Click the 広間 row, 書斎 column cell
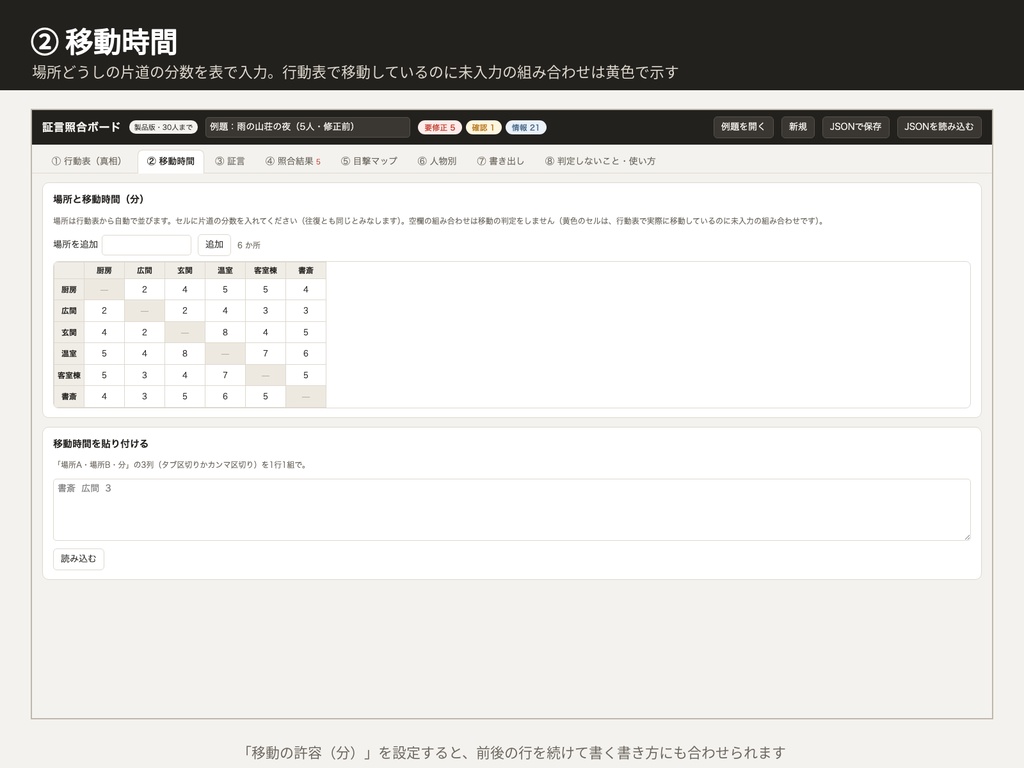Screen dimensions: 1024x768 point(306,311)
